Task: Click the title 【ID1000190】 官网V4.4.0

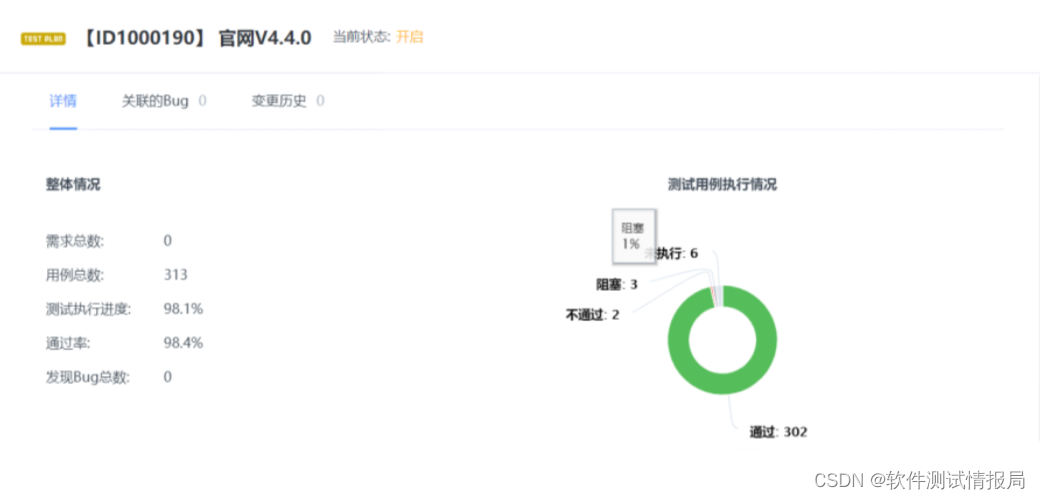Action: click(196, 38)
